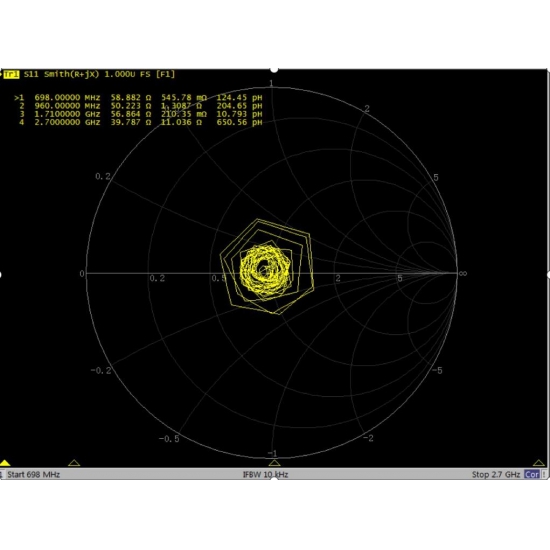The width and height of the screenshot is (550, 550).
Task: Click the 1.000U FS scale value
Action: point(127,74)
